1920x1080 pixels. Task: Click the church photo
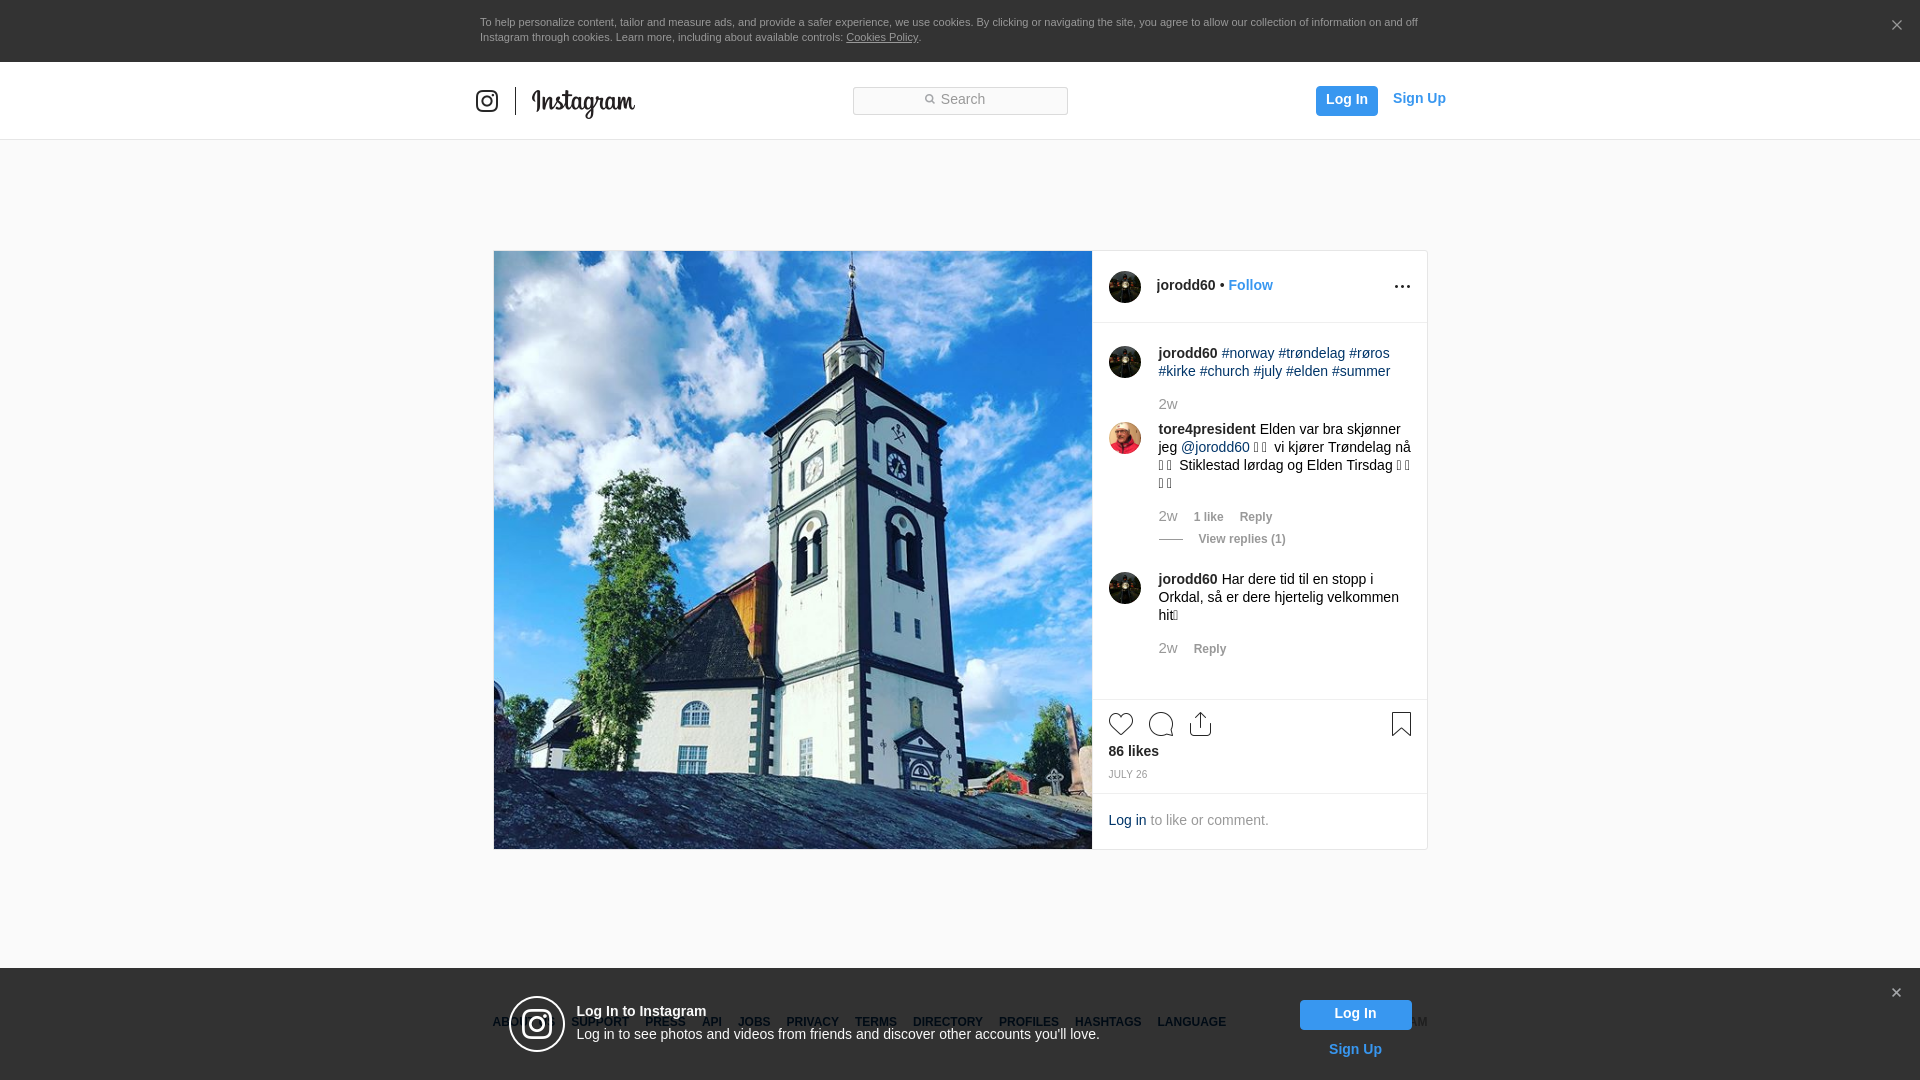point(792,550)
